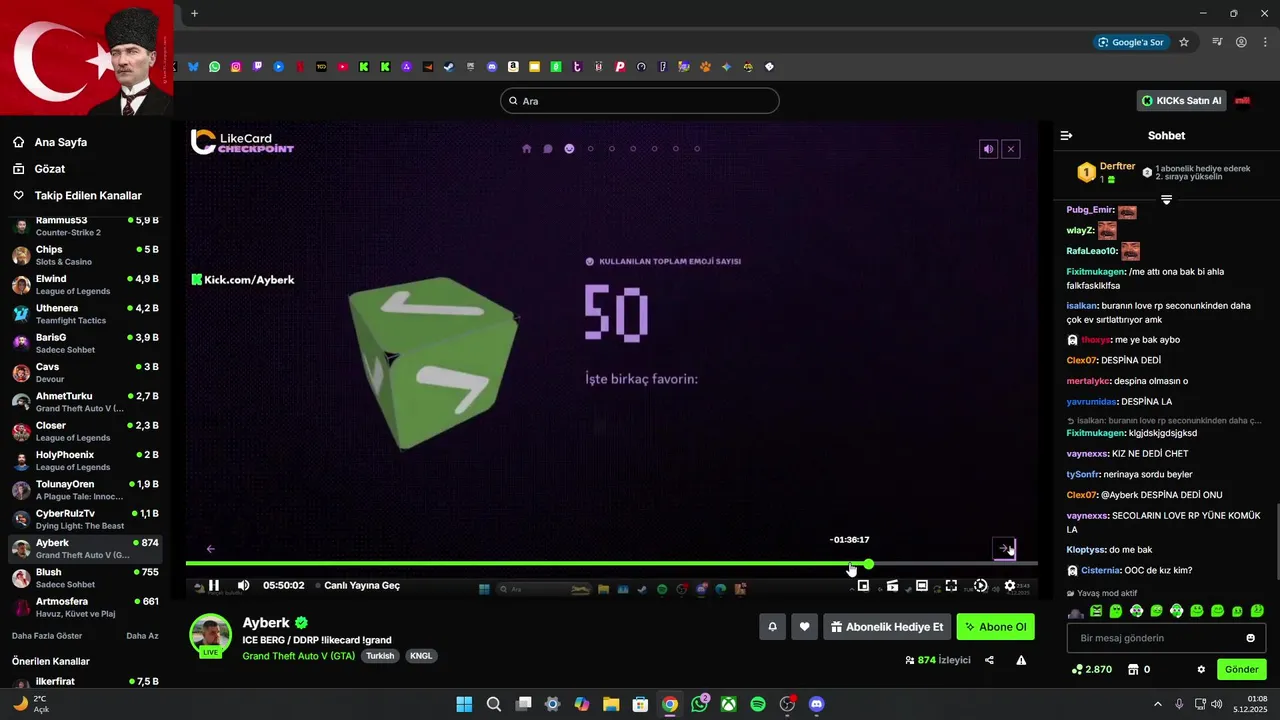Toggle follow heart for Ayberk
The width and height of the screenshot is (1280, 720).
pos(804,627)
